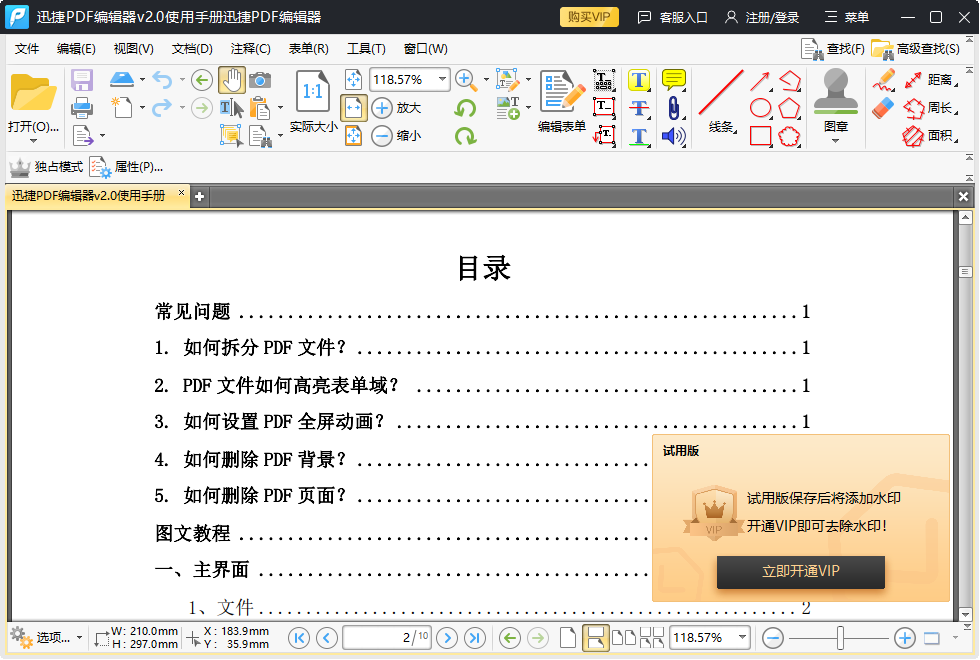Toggle single page view in status bar
The width and height of the screenshot is (980, 660).
566,637
